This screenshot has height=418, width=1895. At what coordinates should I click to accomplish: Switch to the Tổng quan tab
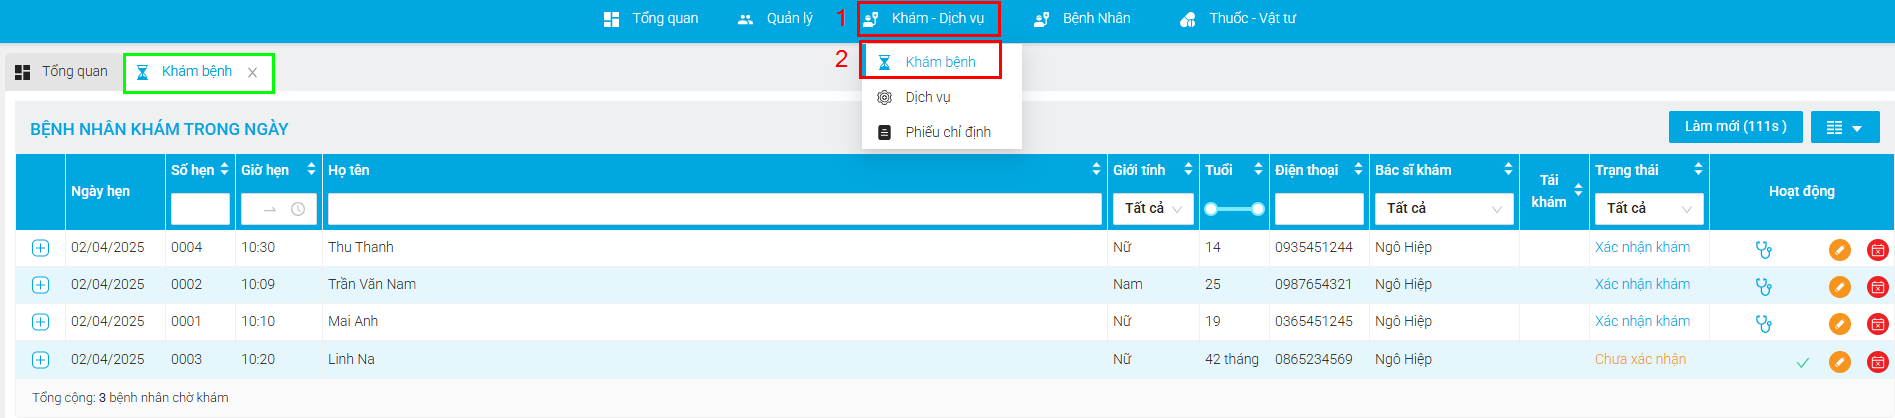(62, 72)
